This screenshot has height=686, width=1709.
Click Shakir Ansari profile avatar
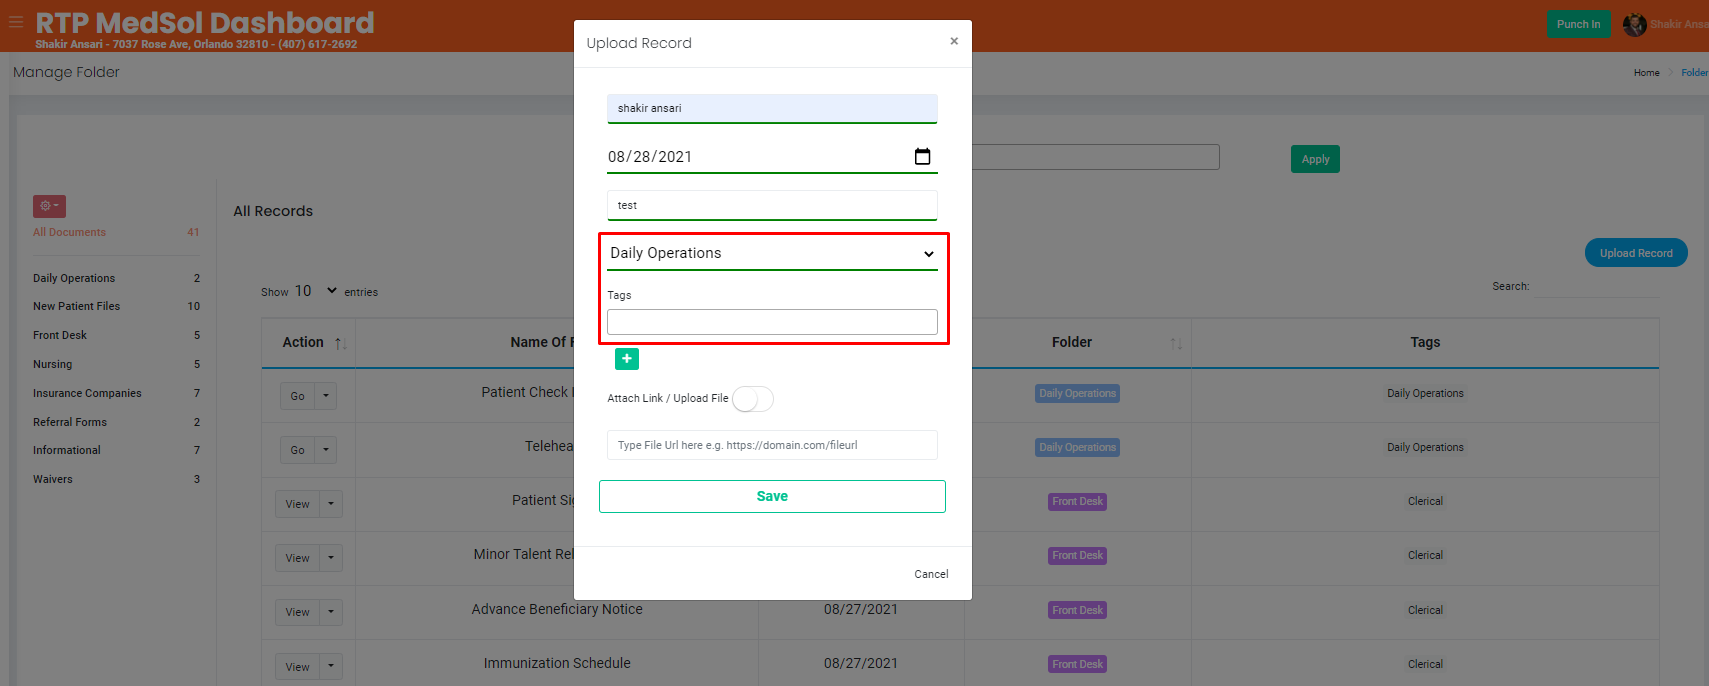[1635, 24]
